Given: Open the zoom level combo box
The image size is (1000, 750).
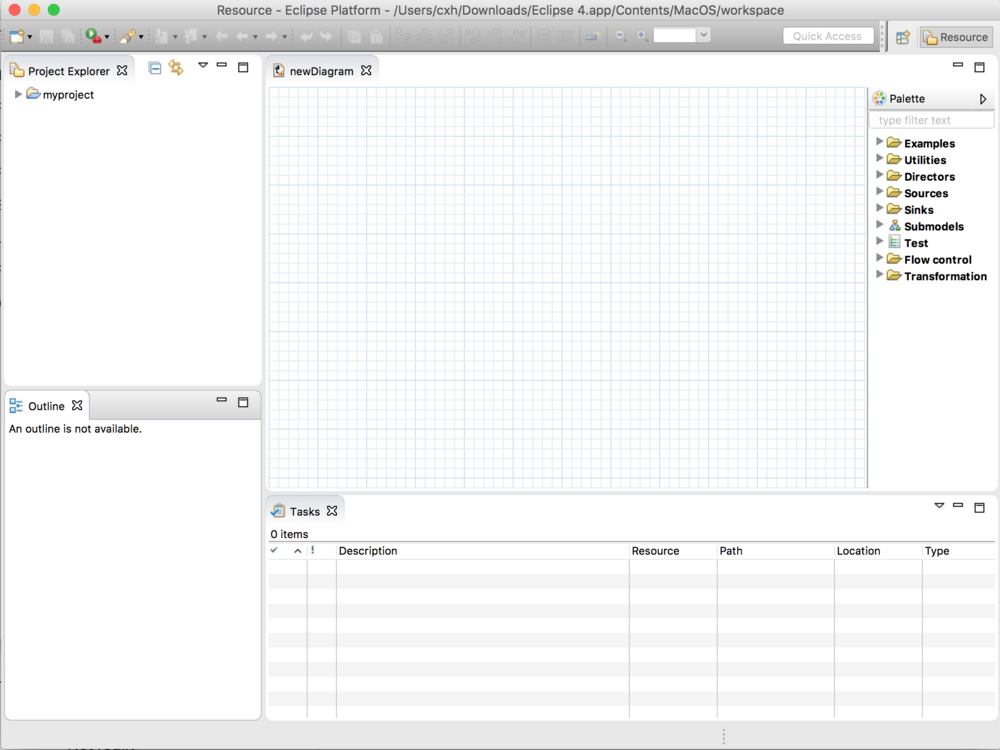Looking at the screenshot, I should pyautogui.click(x=705, y=35).
